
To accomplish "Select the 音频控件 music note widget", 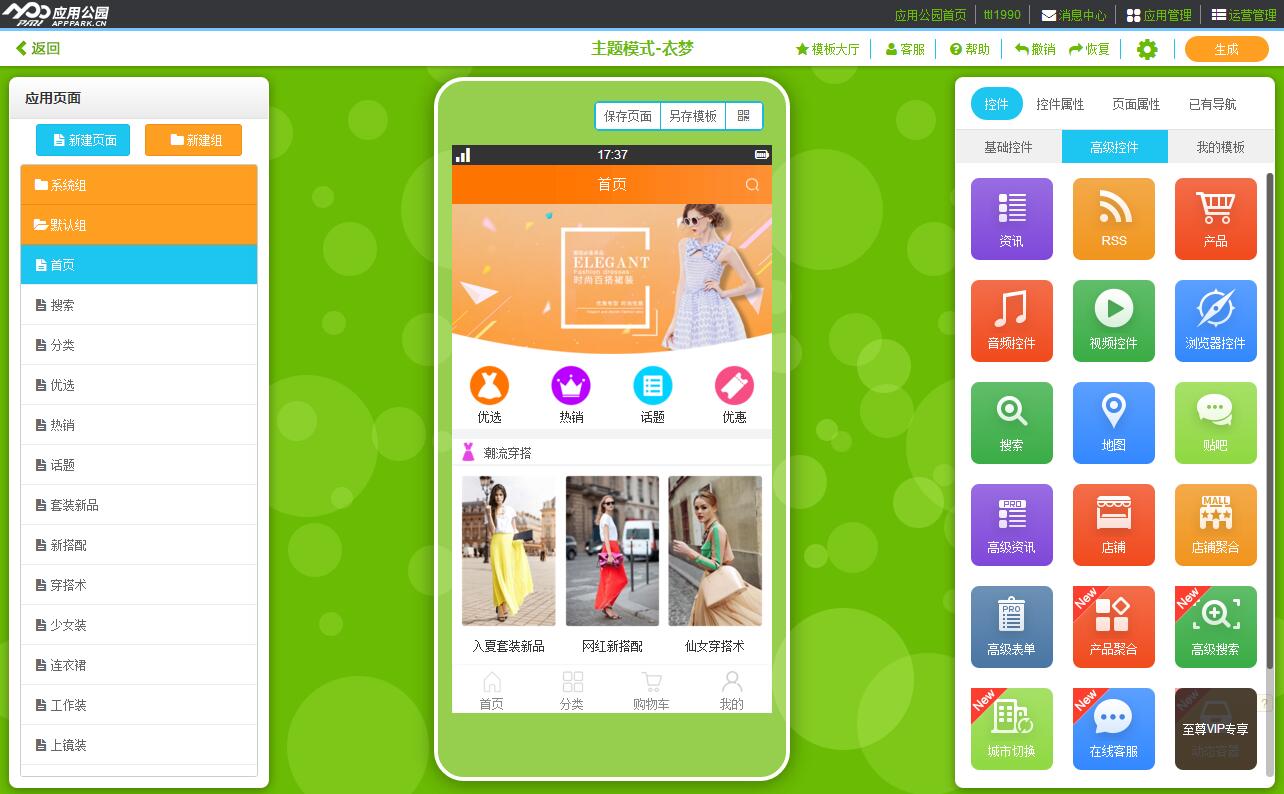I will click(1011, 320).
